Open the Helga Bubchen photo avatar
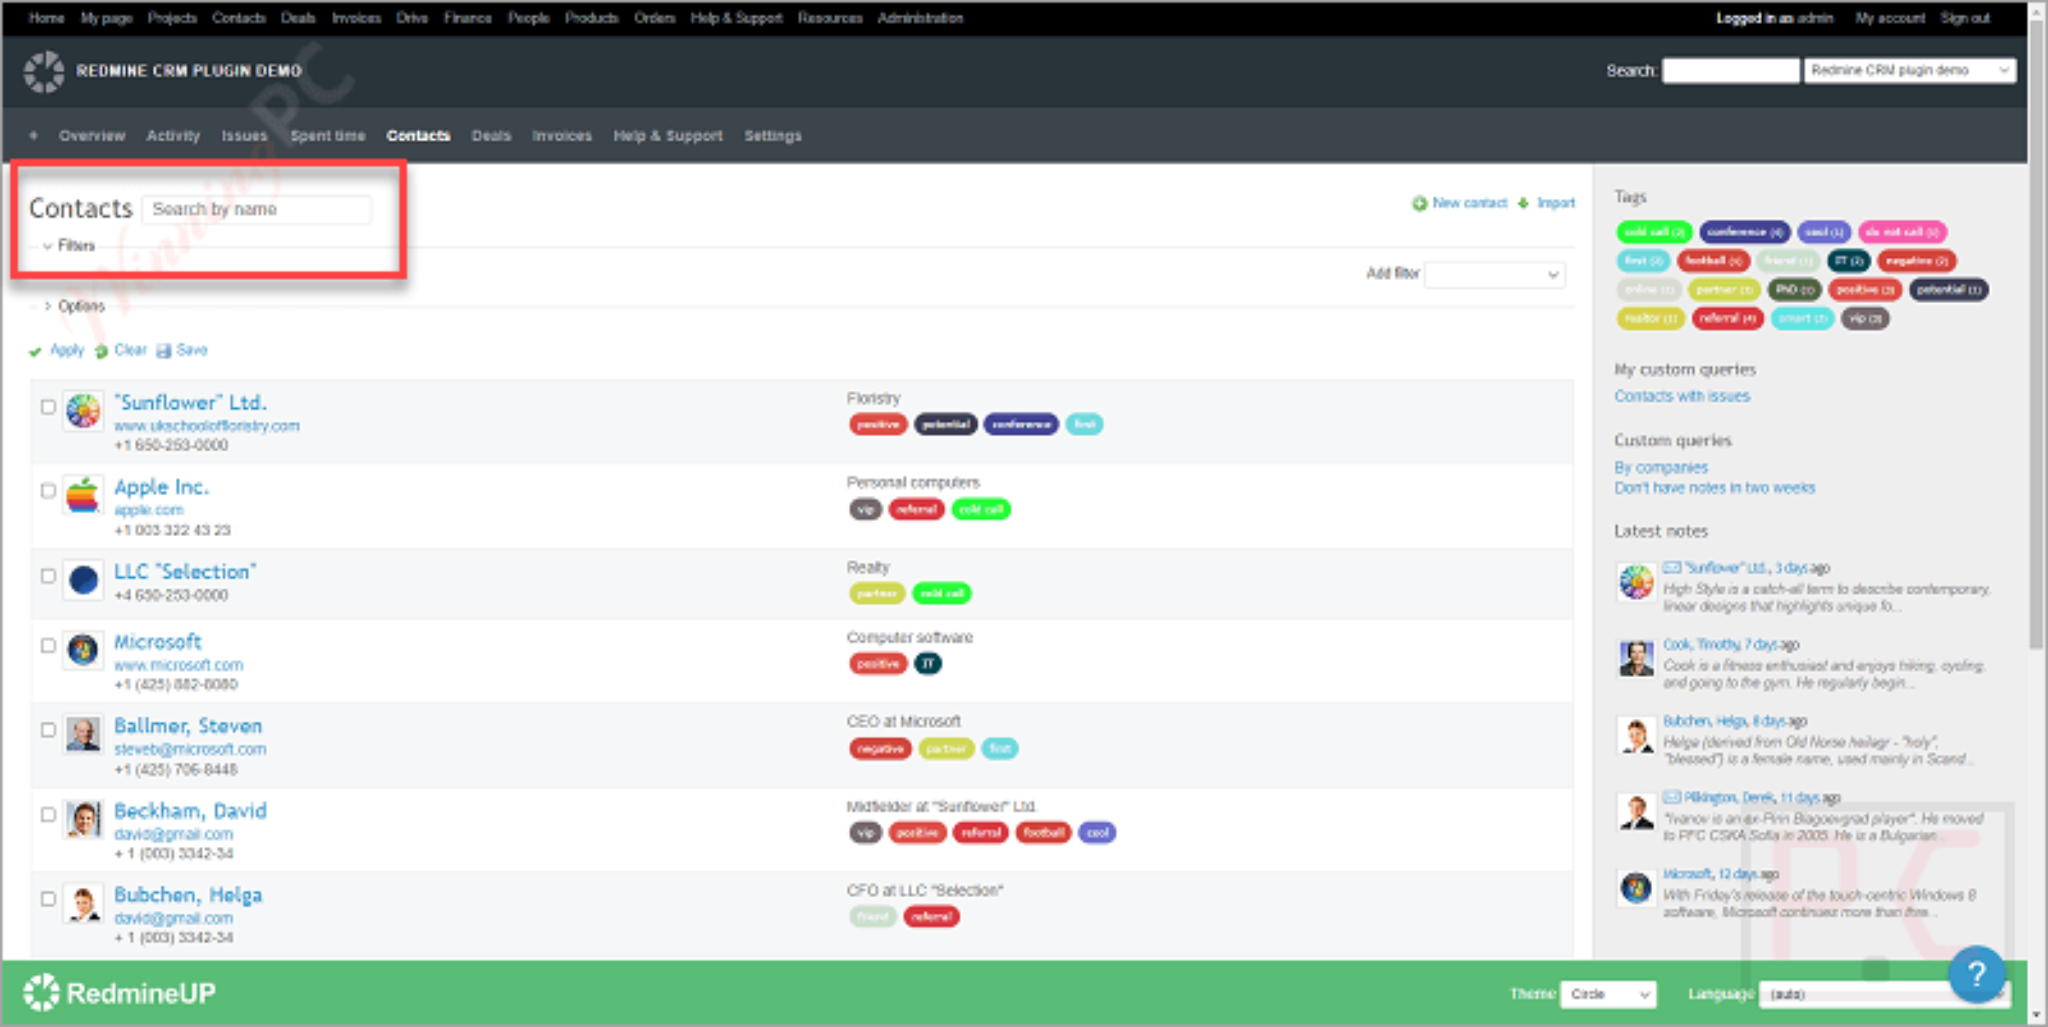This screenshot has width=2048, height=1027. click(x=83, y=903)
